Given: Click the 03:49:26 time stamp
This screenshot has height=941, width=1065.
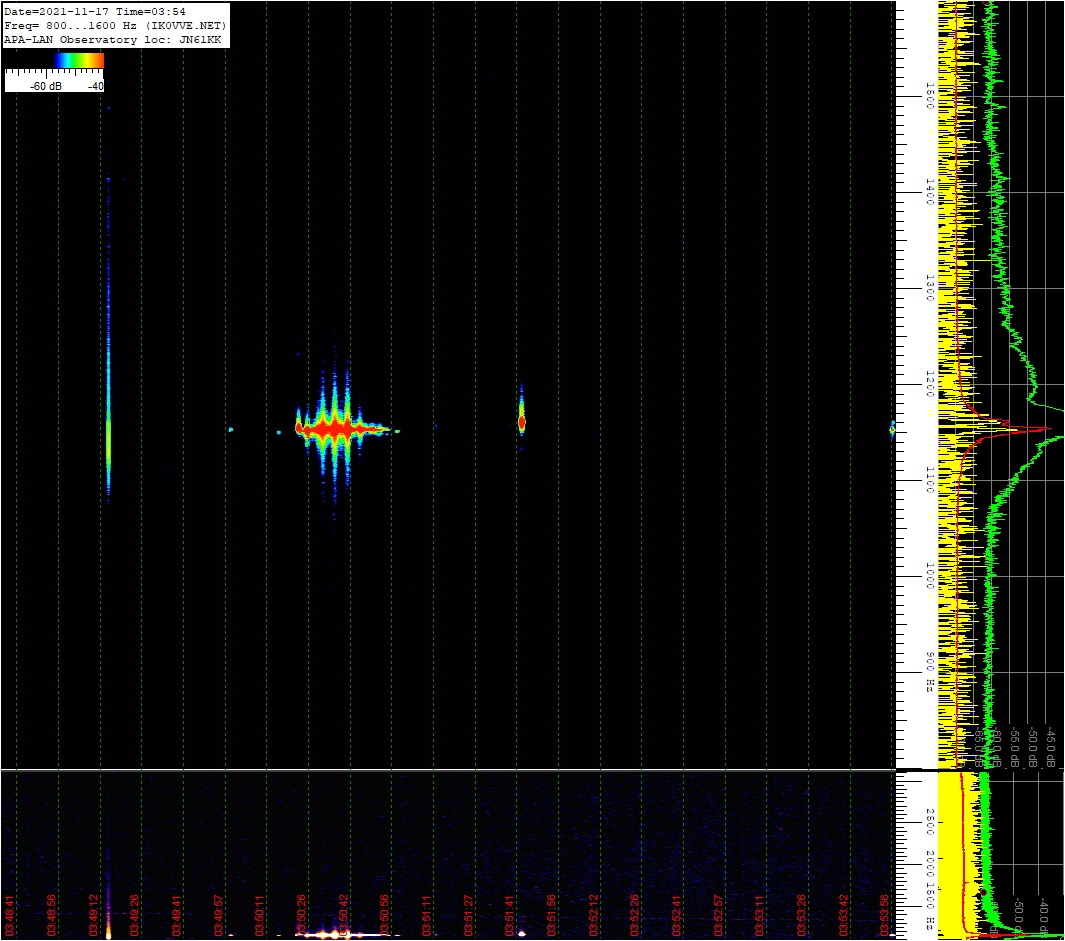Looking at the screenshot, I should (x=134, y=915).
